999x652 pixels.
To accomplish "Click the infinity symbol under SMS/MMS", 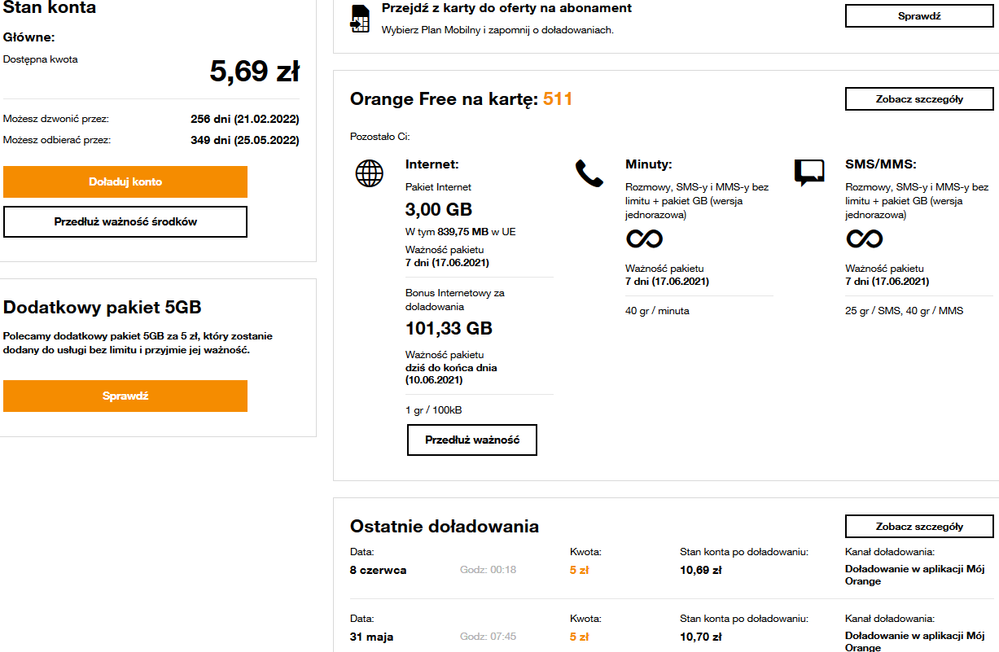I will tap(864, 239).
